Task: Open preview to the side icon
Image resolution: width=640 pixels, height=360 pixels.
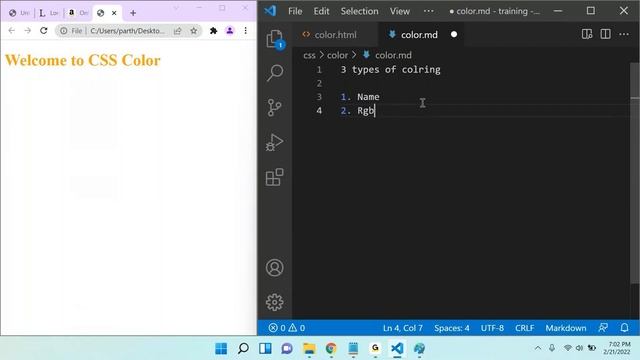Action: 587,34
